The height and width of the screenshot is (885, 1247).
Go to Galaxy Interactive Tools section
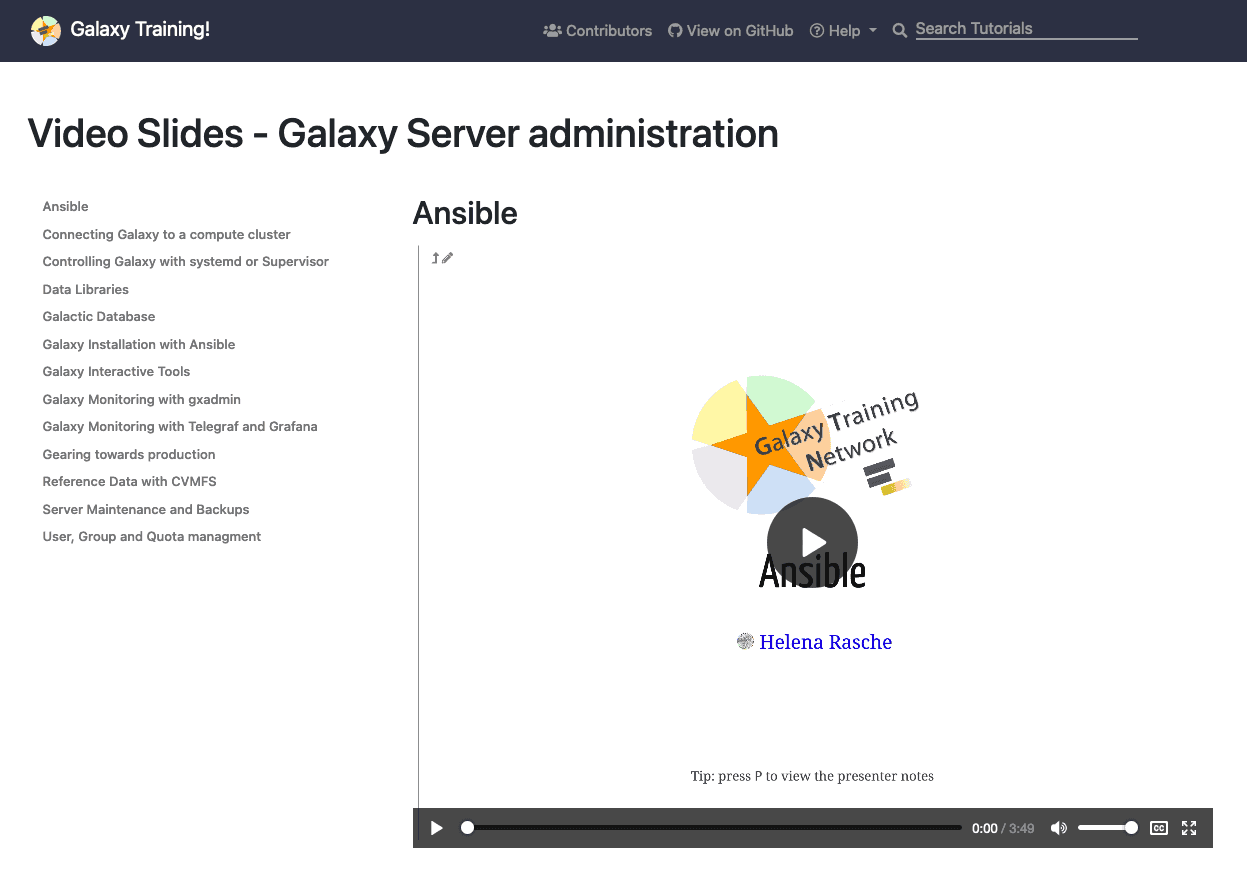tap(116, 371)
